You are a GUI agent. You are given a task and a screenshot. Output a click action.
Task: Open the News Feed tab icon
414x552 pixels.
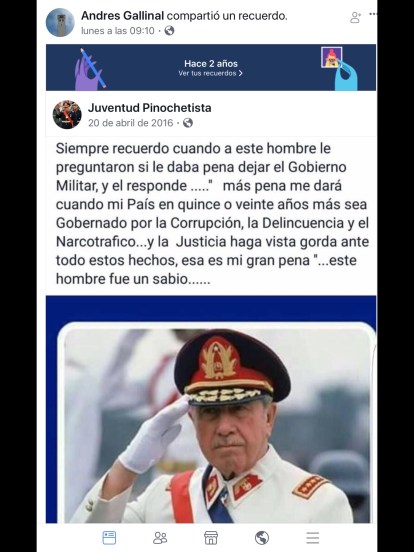[x=109, y=538]
